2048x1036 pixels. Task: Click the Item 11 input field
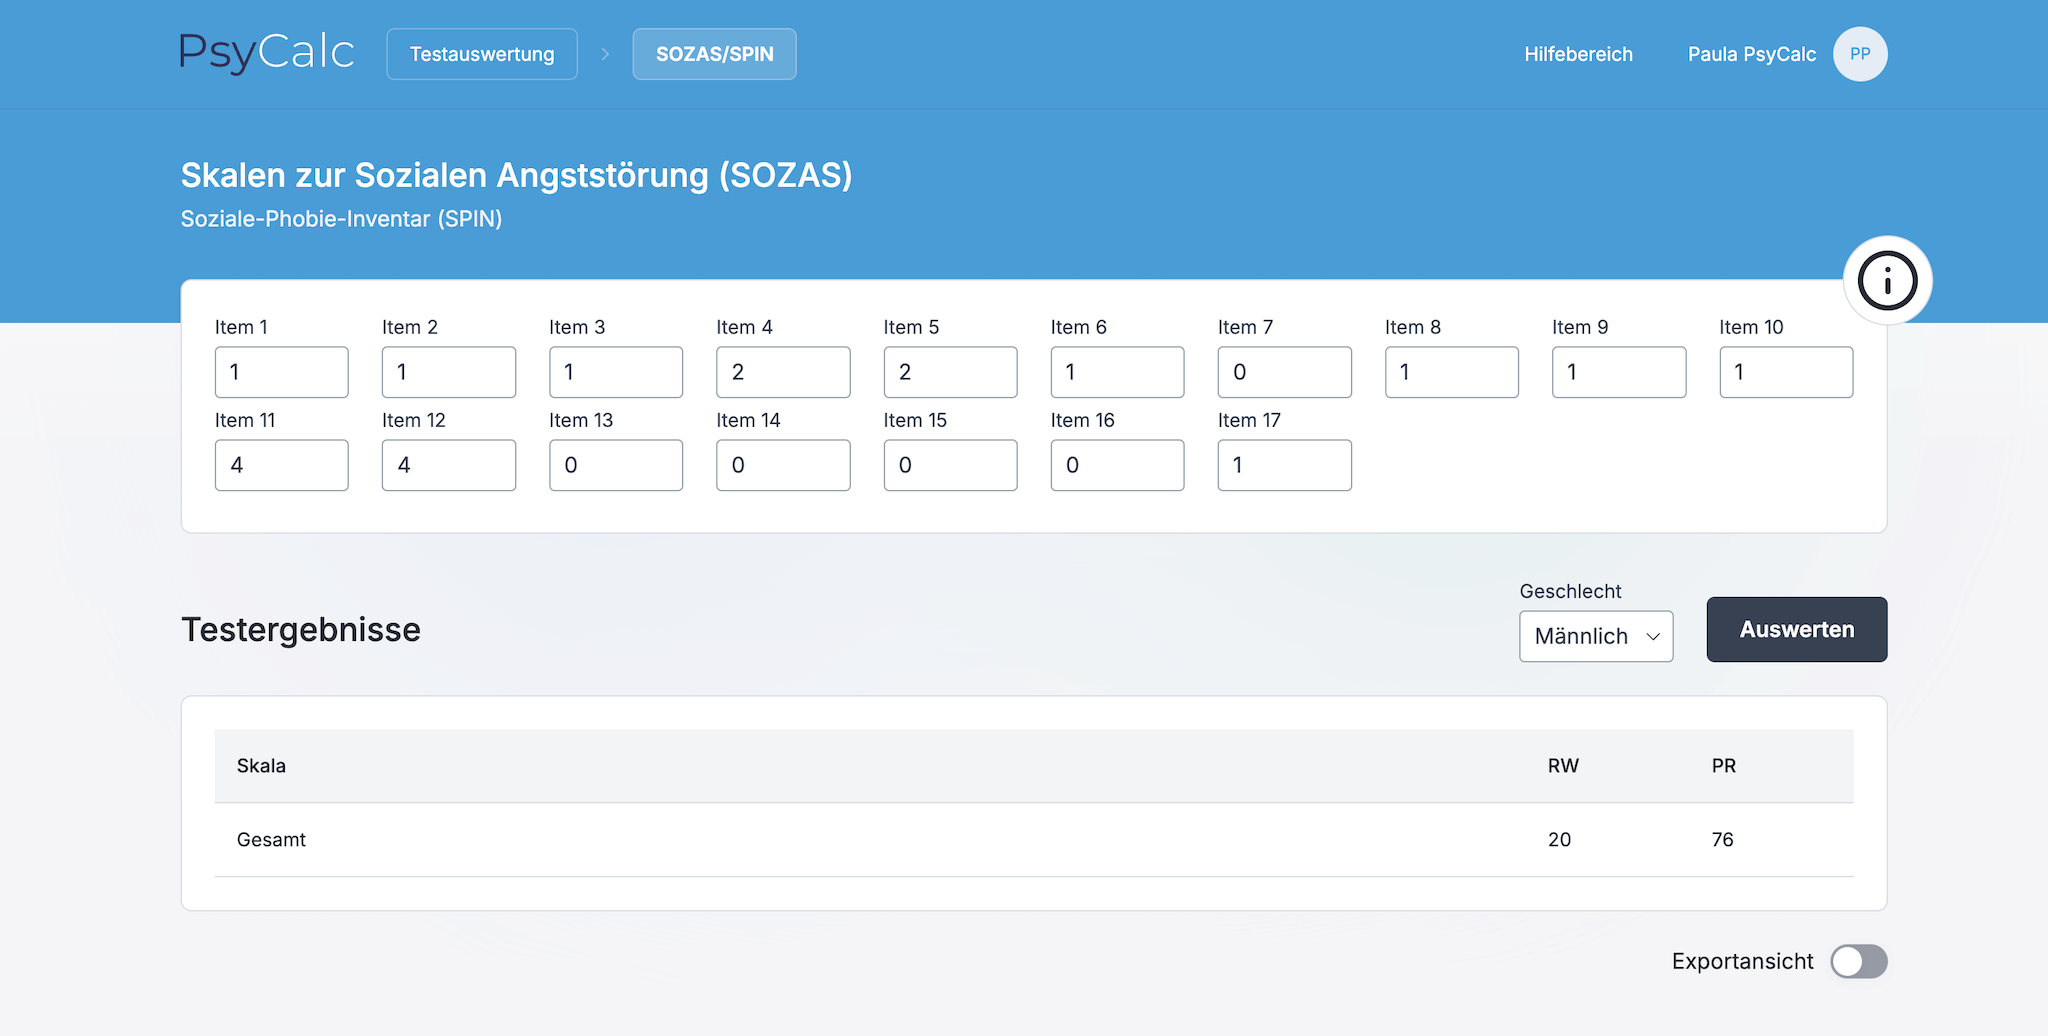(x=281, y=465)
